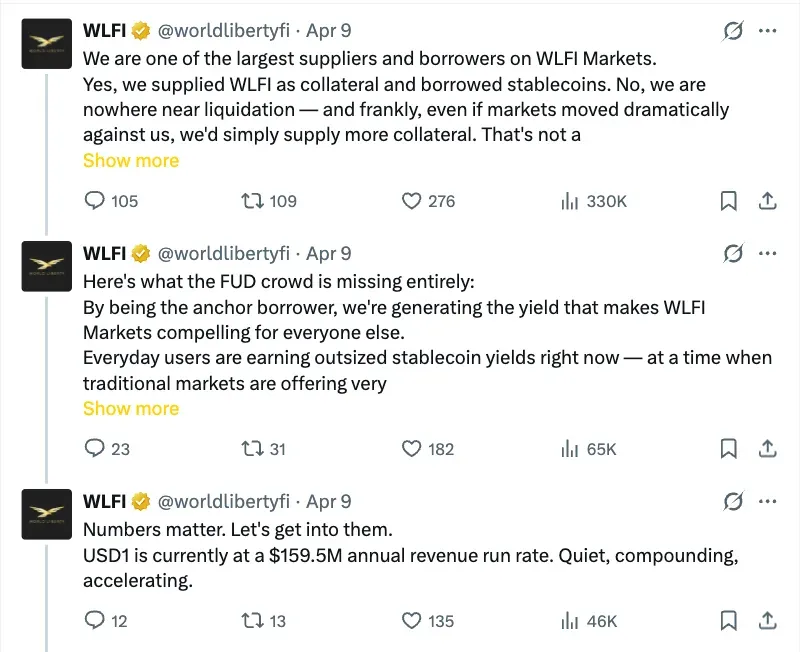Reply to the 'largest suppliers and borrowers' post
Screen dimensions: 800x652
point(95,201)
